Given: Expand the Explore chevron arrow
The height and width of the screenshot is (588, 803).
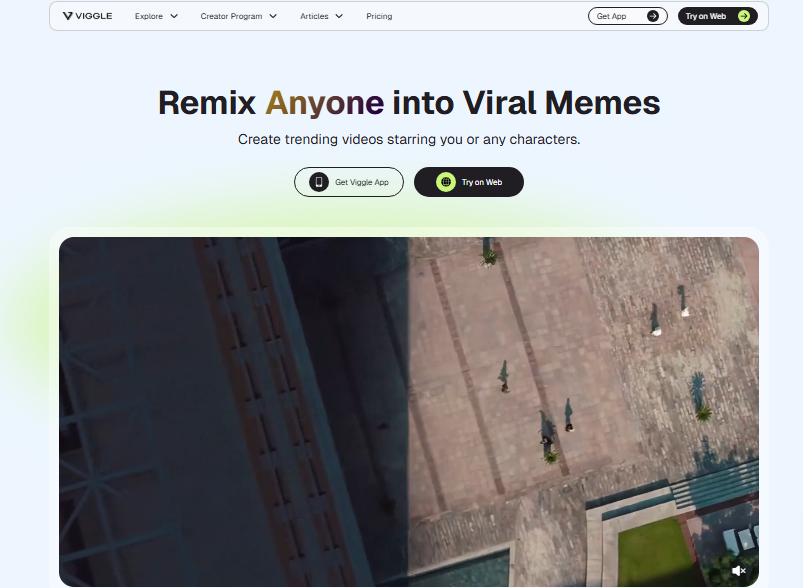Looking at the screenshot, I should (174, 16).
